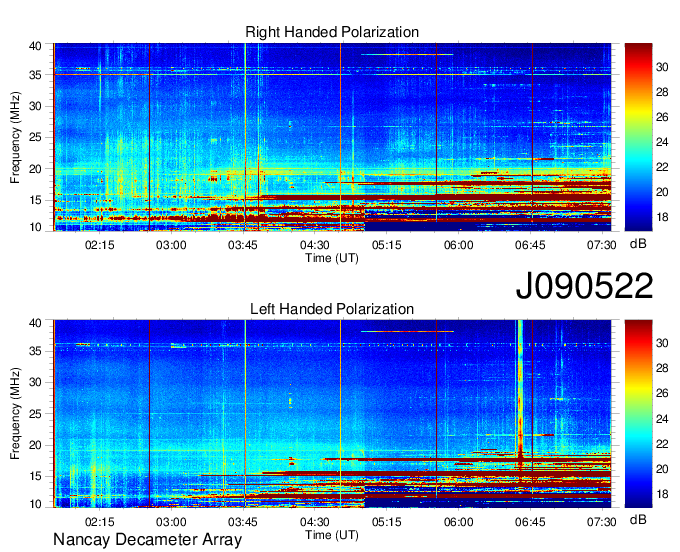Click the 'Left Handed Polarization' plot title

[x=332, y=309]
